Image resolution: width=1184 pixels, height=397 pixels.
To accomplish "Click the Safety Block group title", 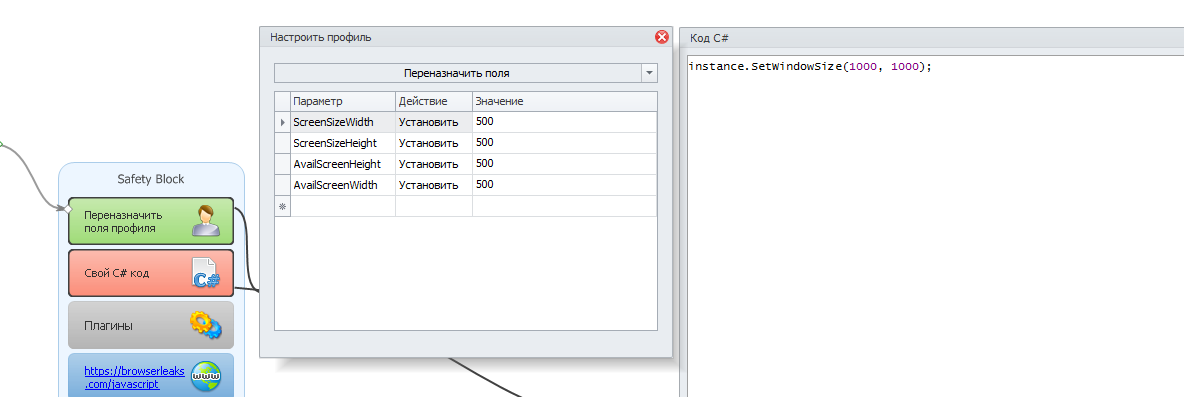I will coord(151,179).
